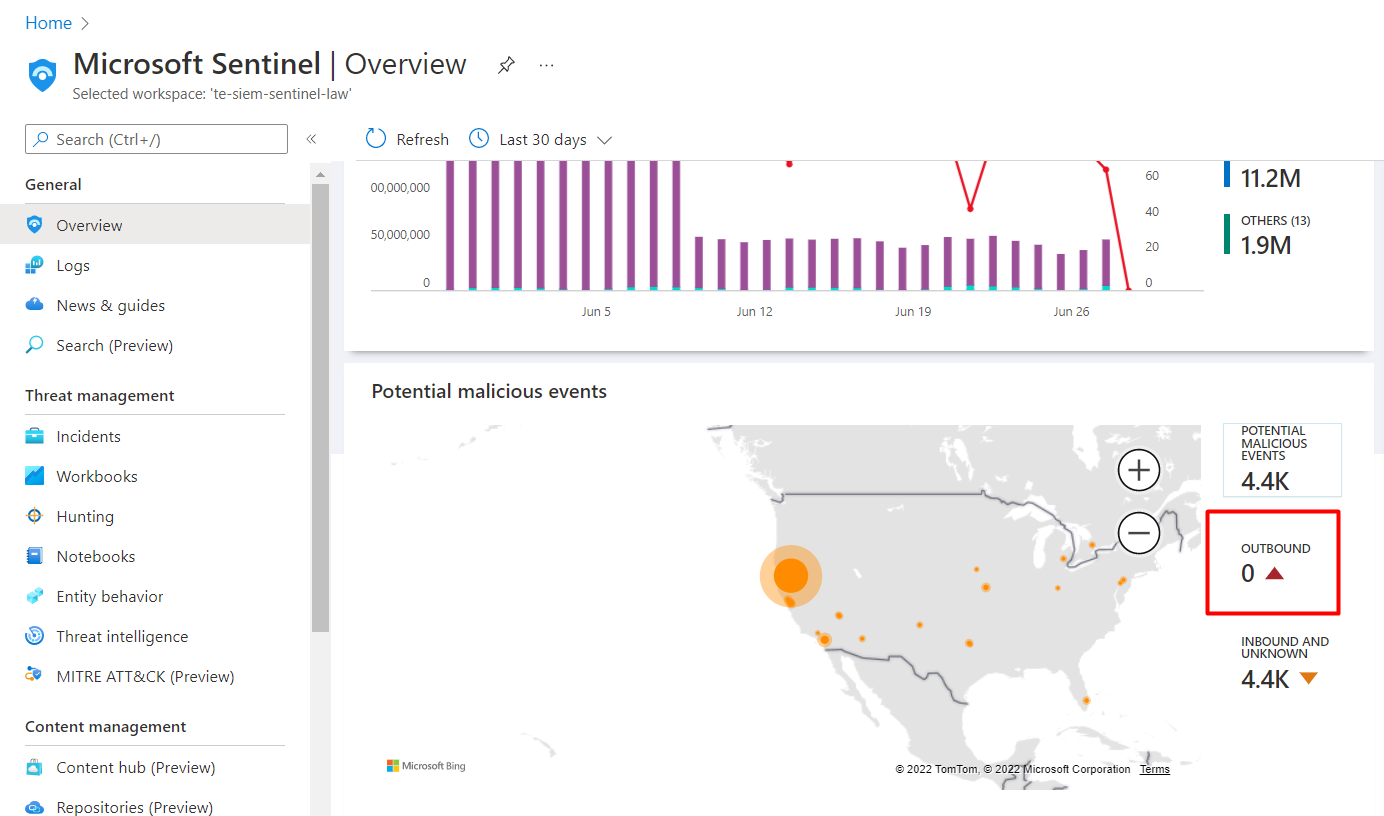
Task: Open the map Terms link
Action: (1154, 769)
